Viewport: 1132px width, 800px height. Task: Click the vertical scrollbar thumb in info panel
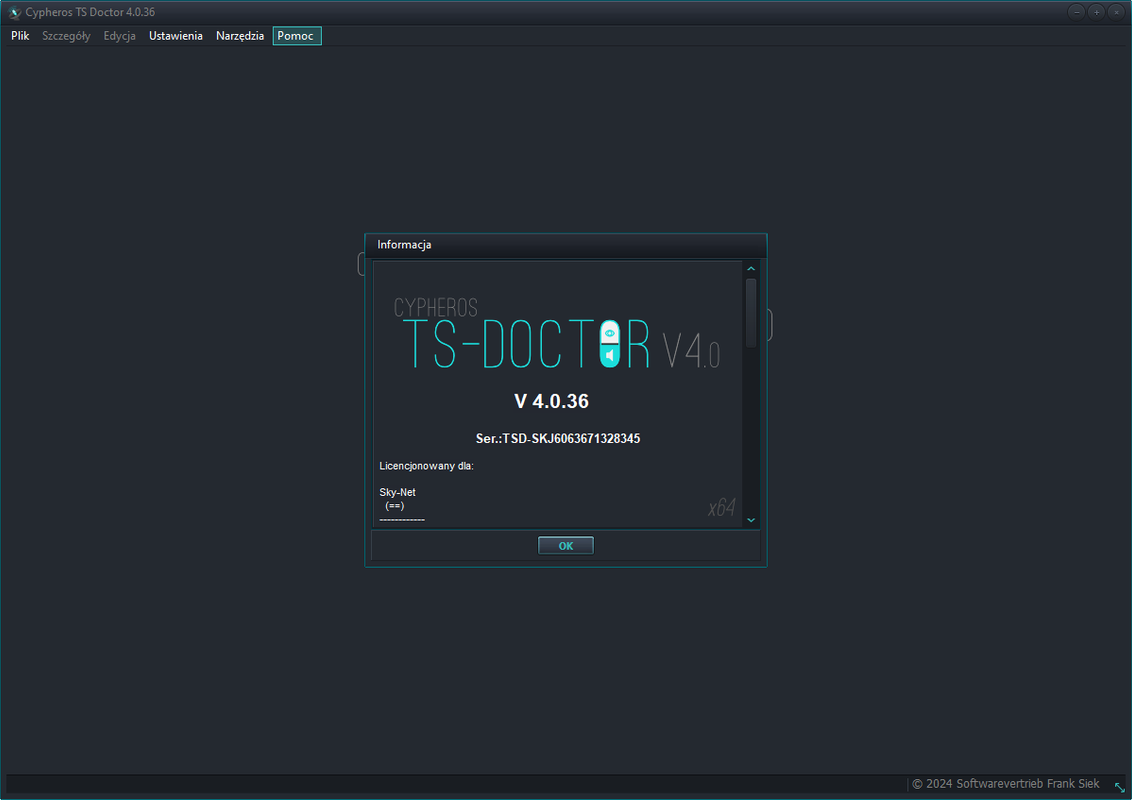tap(751, 313)
